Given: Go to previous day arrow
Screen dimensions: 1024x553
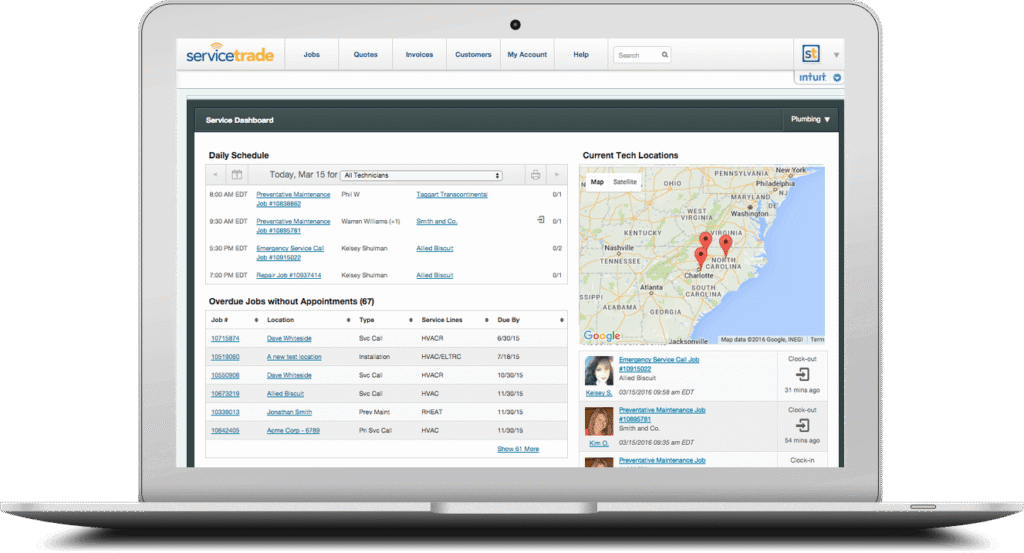Looking at the screenshot, I should [215, 175].
